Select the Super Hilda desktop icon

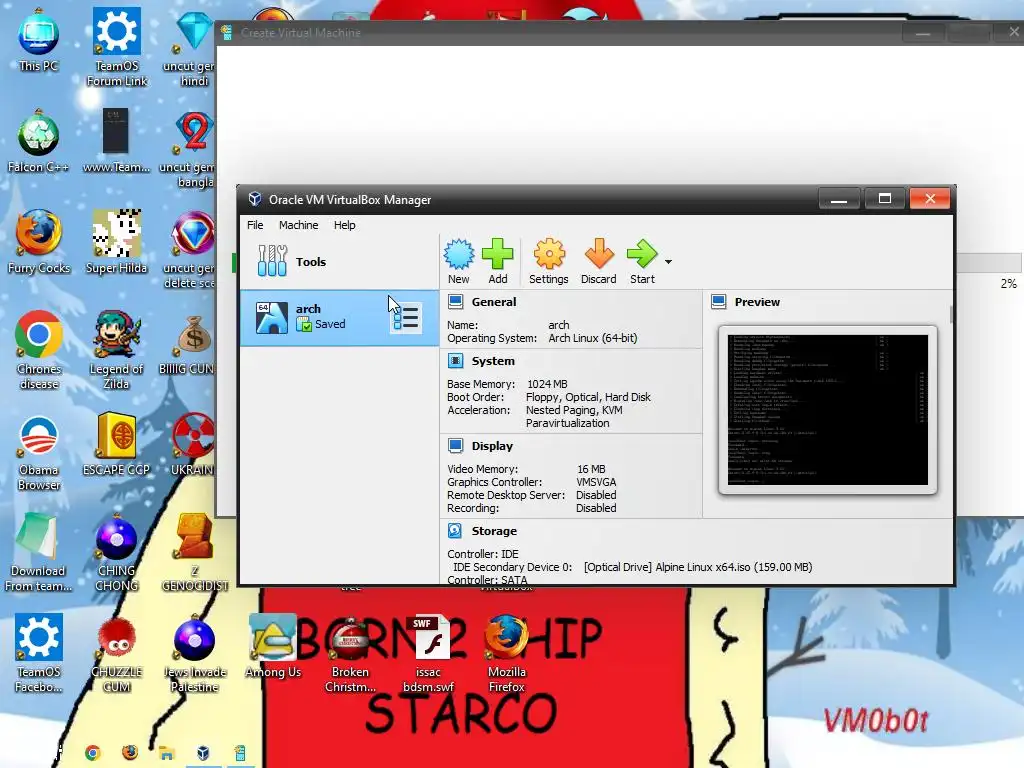pos(116,242)
